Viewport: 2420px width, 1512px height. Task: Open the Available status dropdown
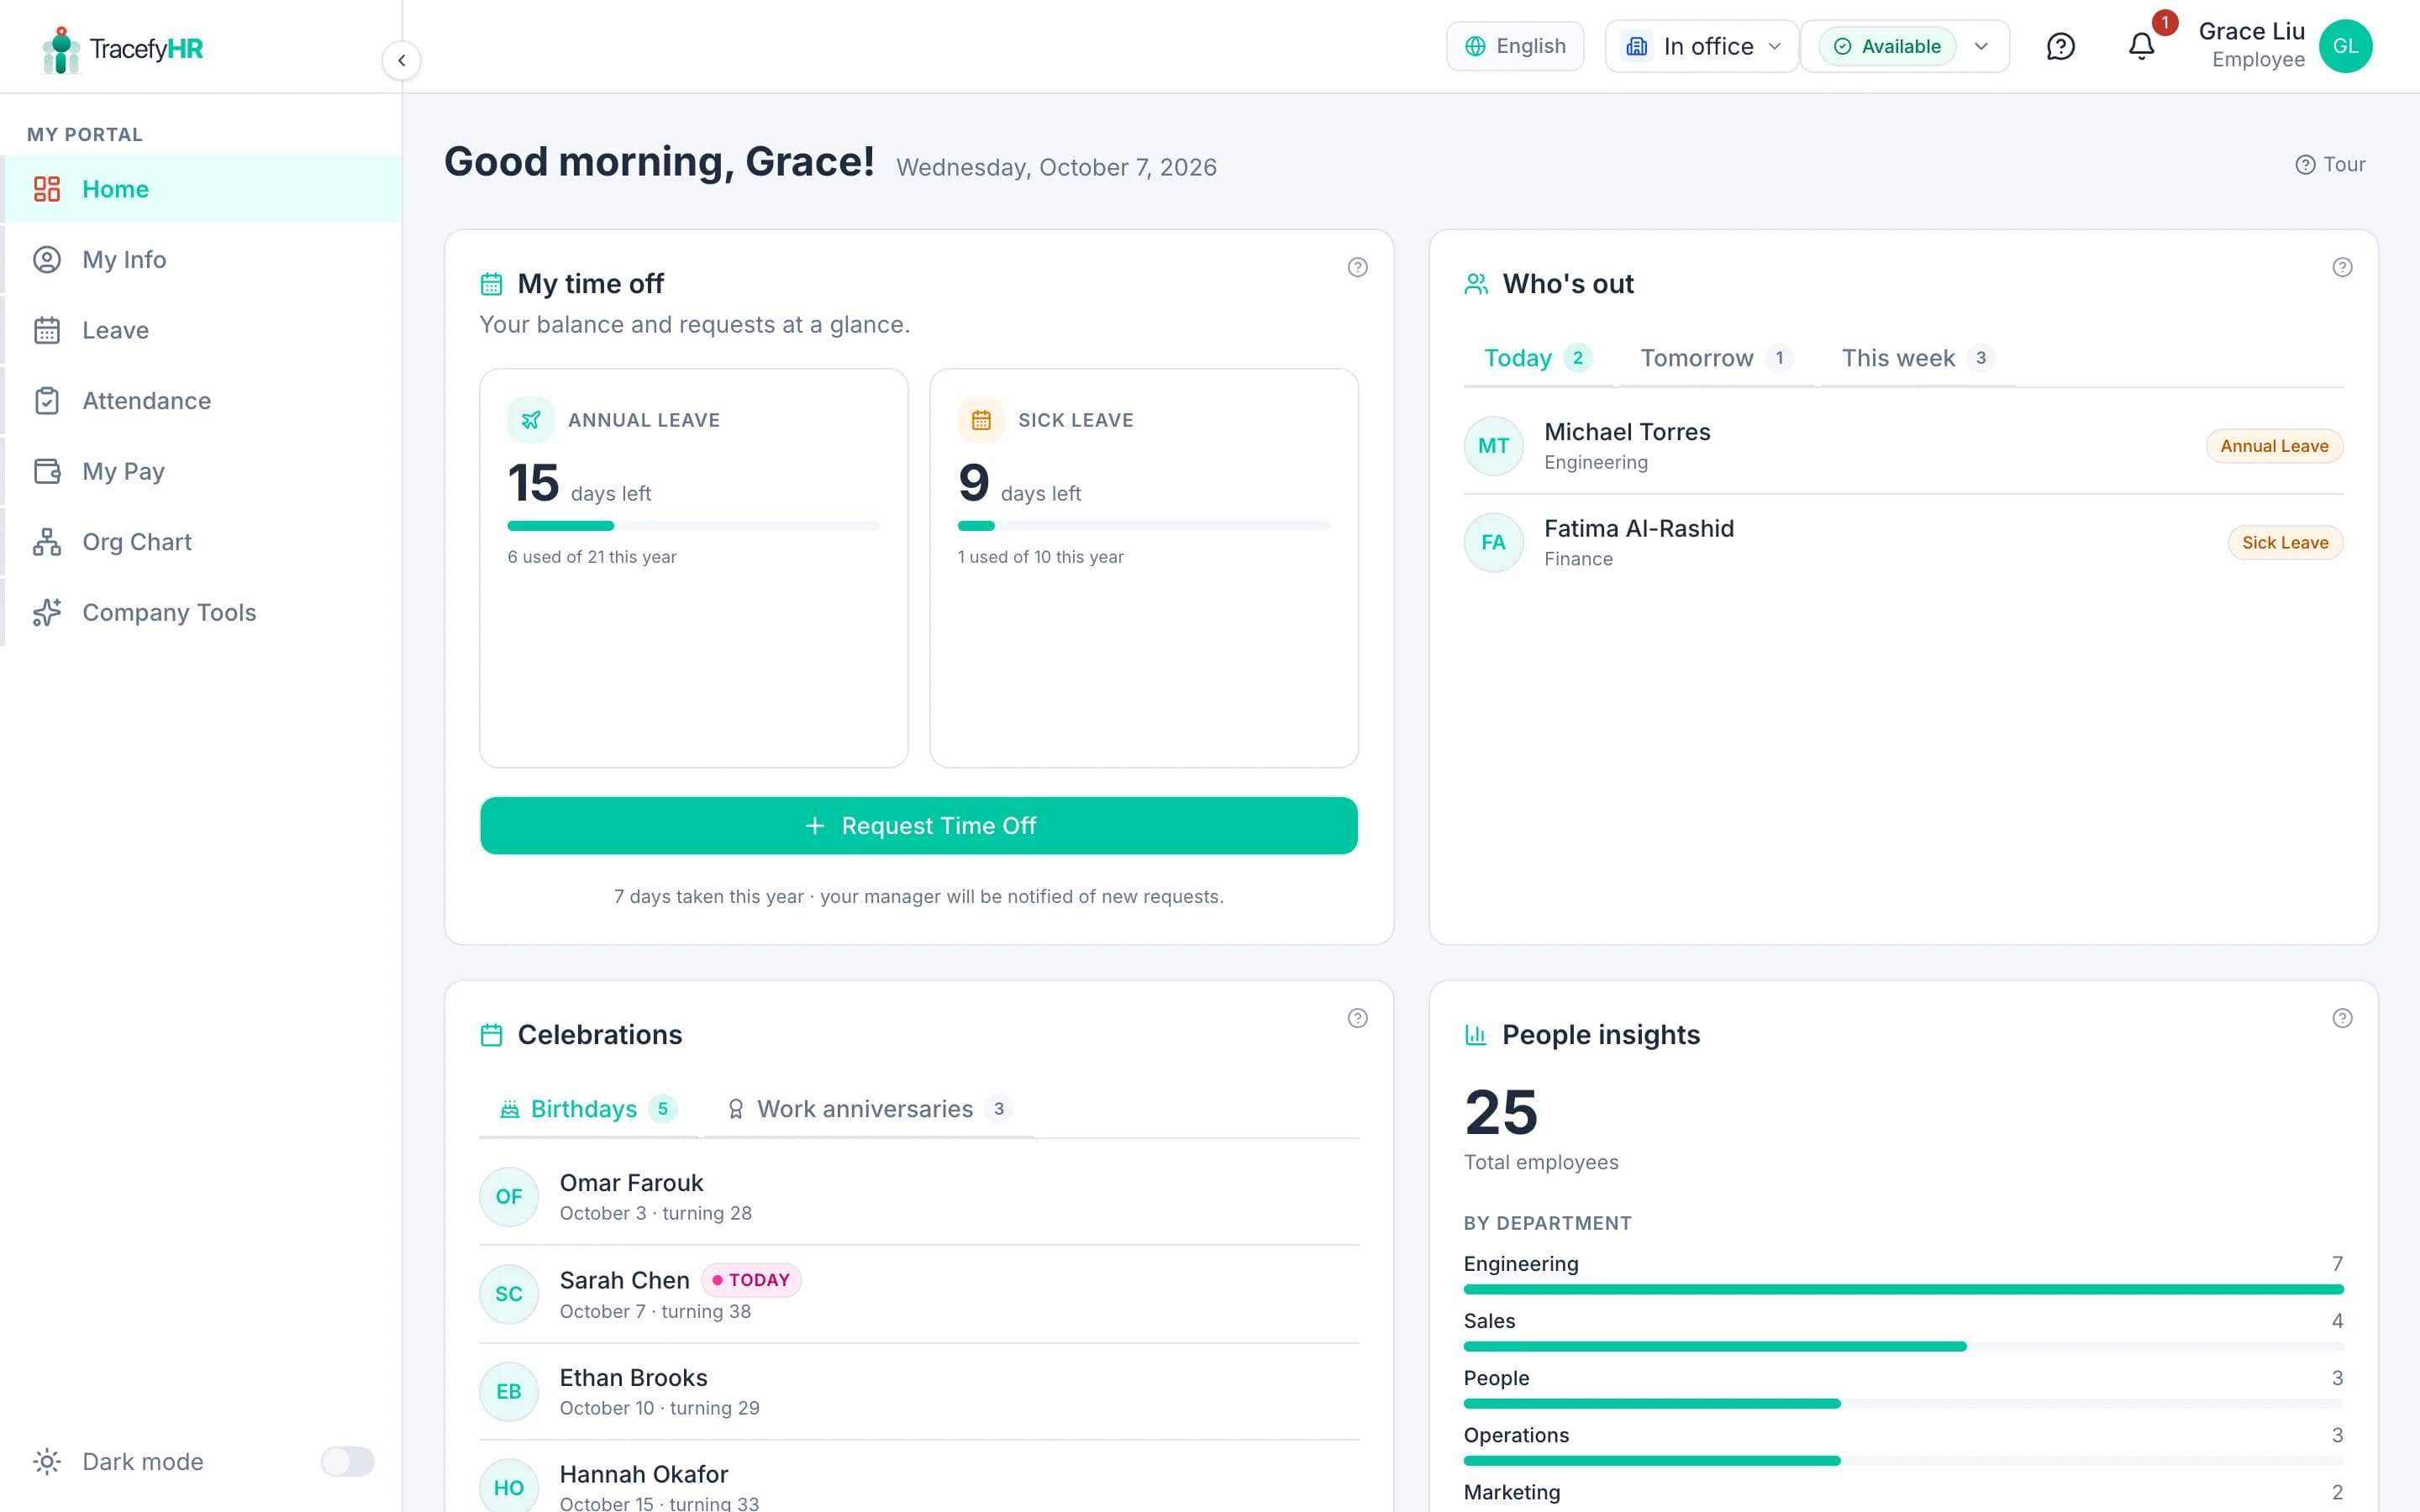coord(1905,46)
